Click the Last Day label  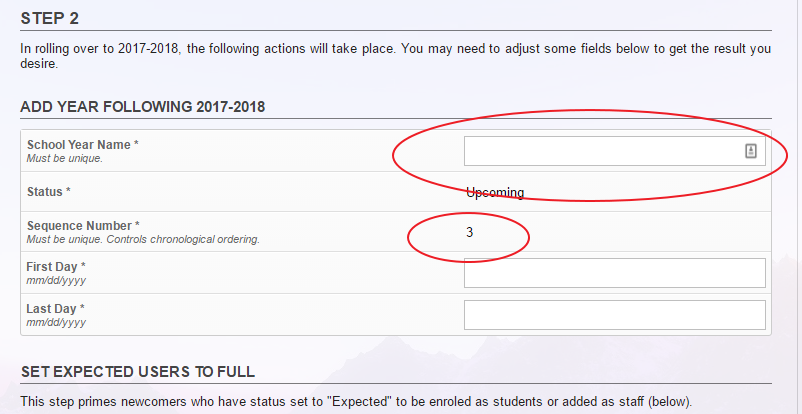[x=55, y=309]
